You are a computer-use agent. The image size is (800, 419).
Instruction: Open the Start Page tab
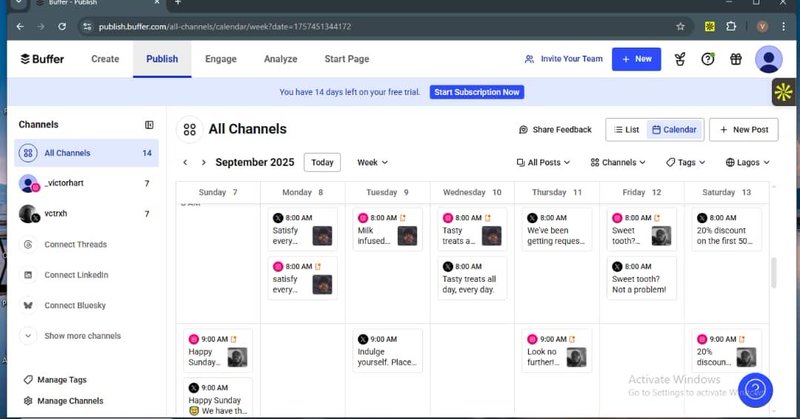pyautogui.click(x=347, y=59)
